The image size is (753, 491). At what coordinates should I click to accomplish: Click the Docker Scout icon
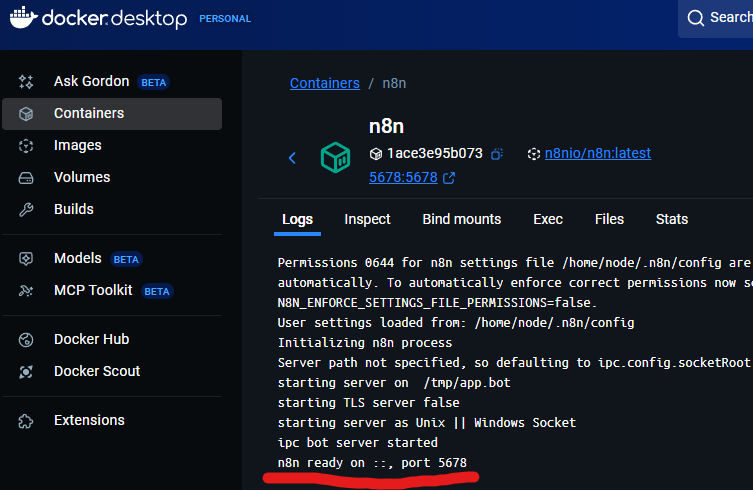[x=26, y=372]
